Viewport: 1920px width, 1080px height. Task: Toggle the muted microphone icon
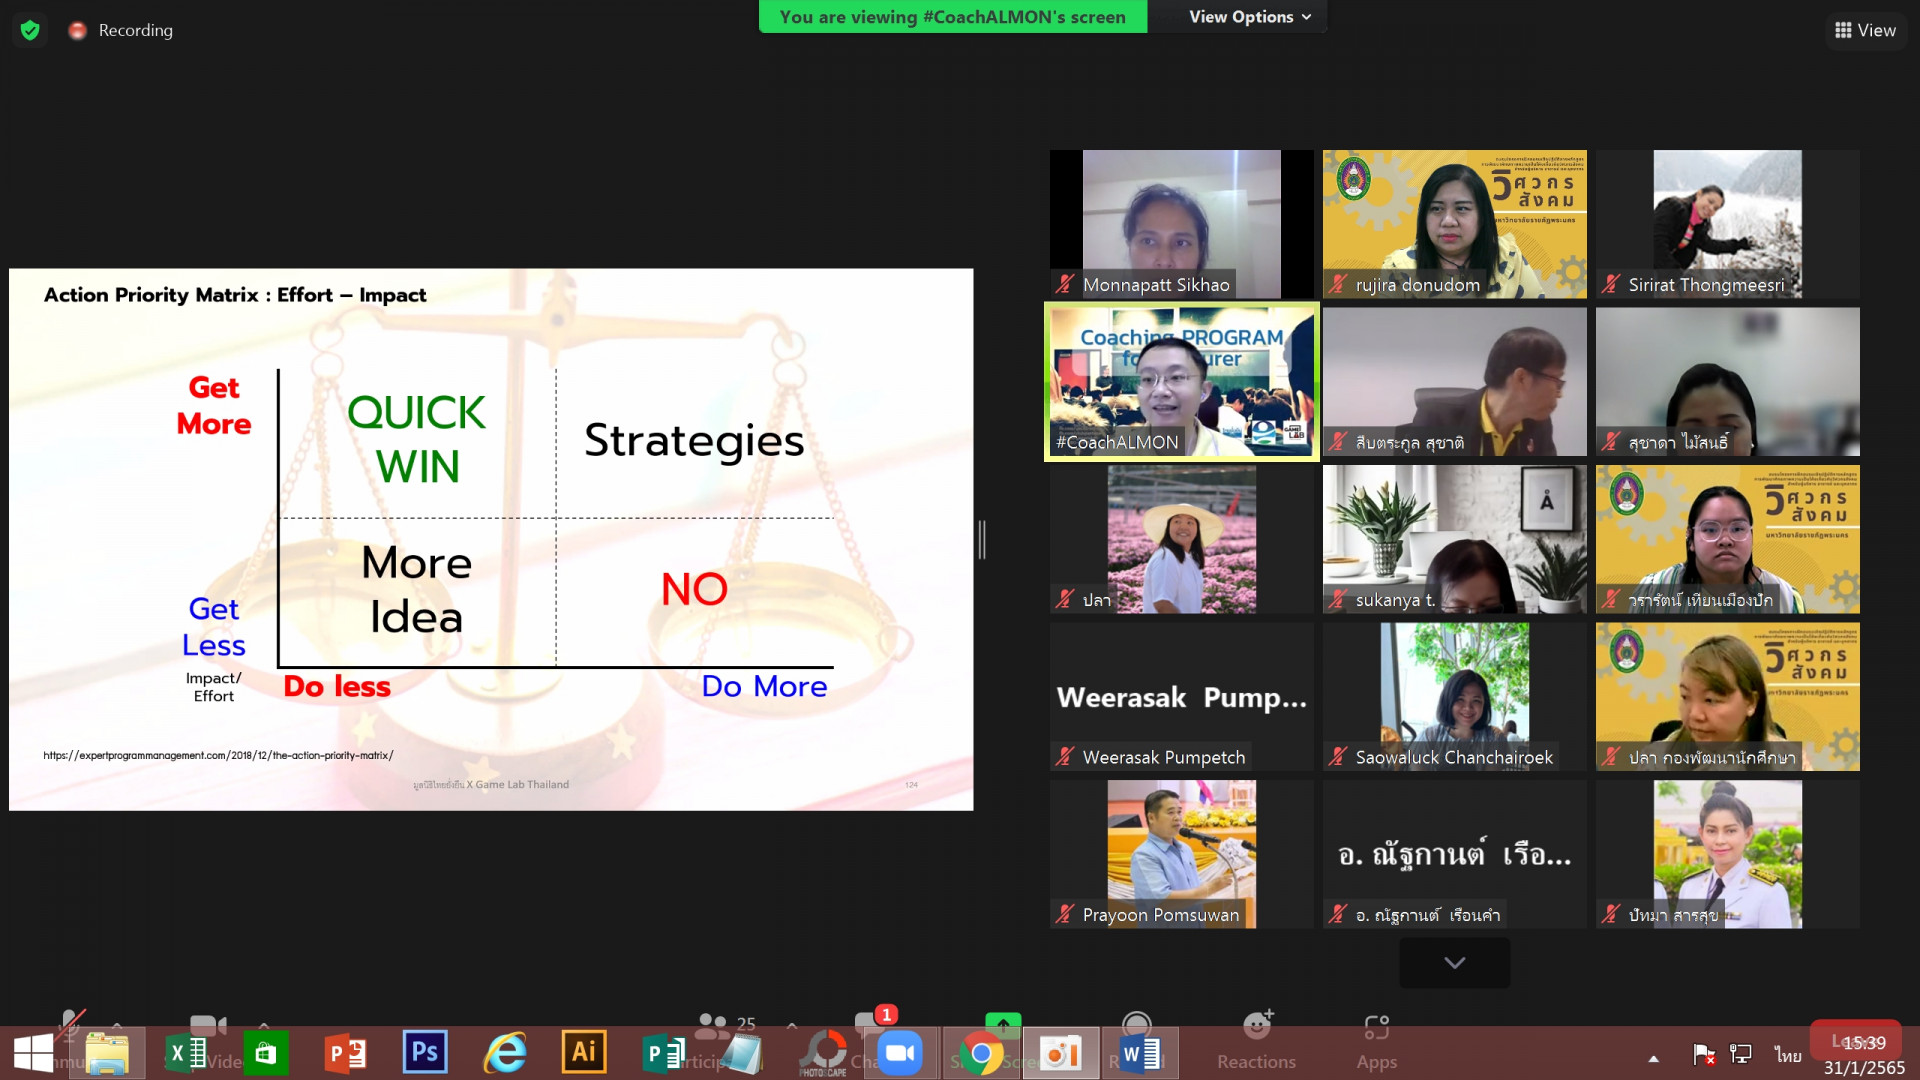[70, 1022]
